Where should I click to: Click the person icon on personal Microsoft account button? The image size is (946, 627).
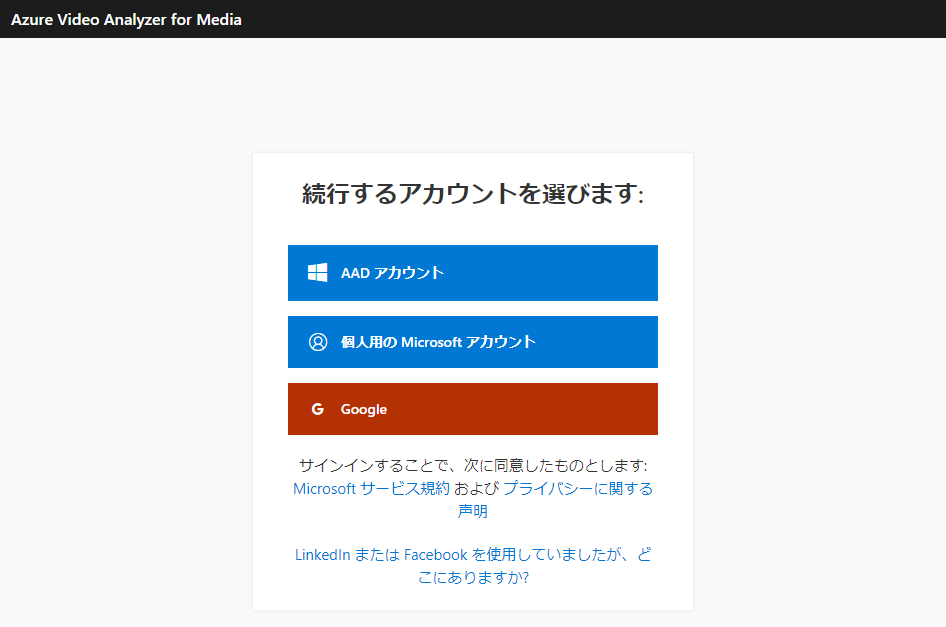[x=318, y=342]
